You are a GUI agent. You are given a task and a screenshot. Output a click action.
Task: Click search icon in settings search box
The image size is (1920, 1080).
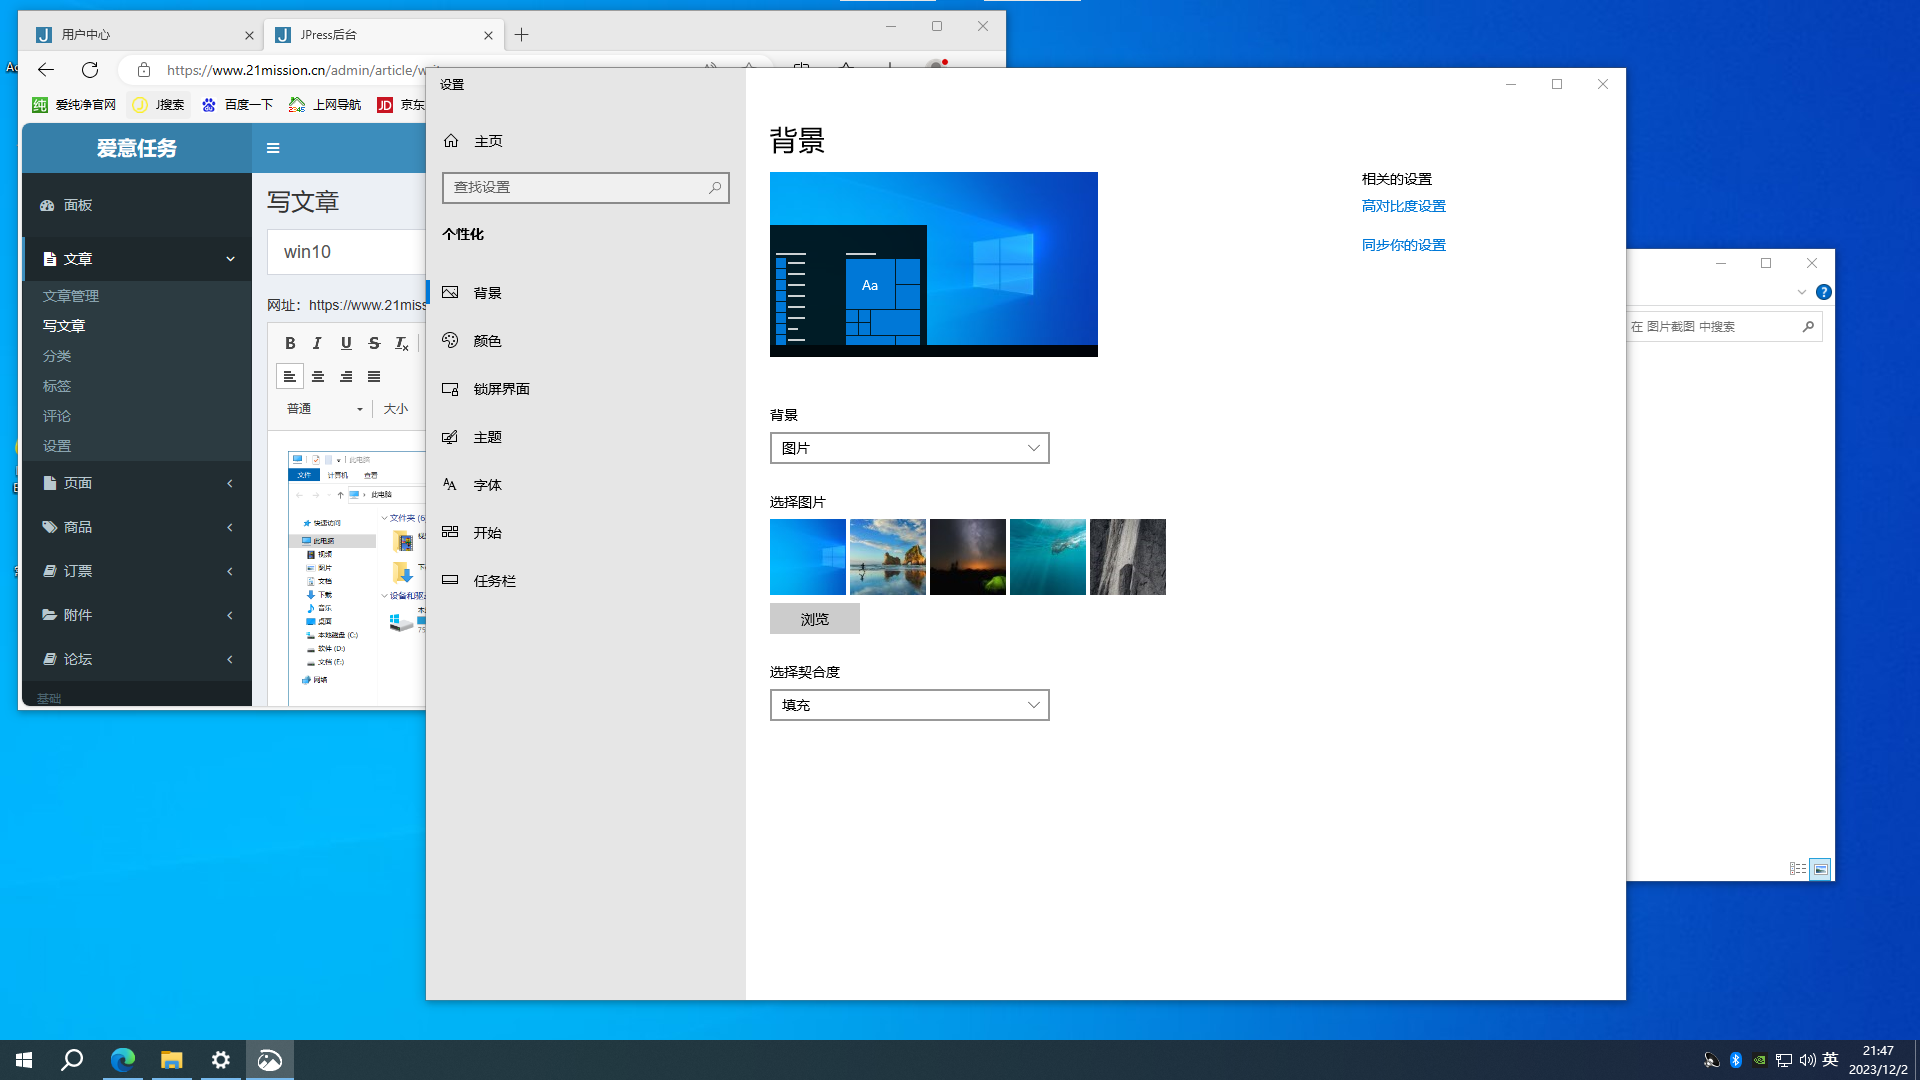click(x=714, y=188)
